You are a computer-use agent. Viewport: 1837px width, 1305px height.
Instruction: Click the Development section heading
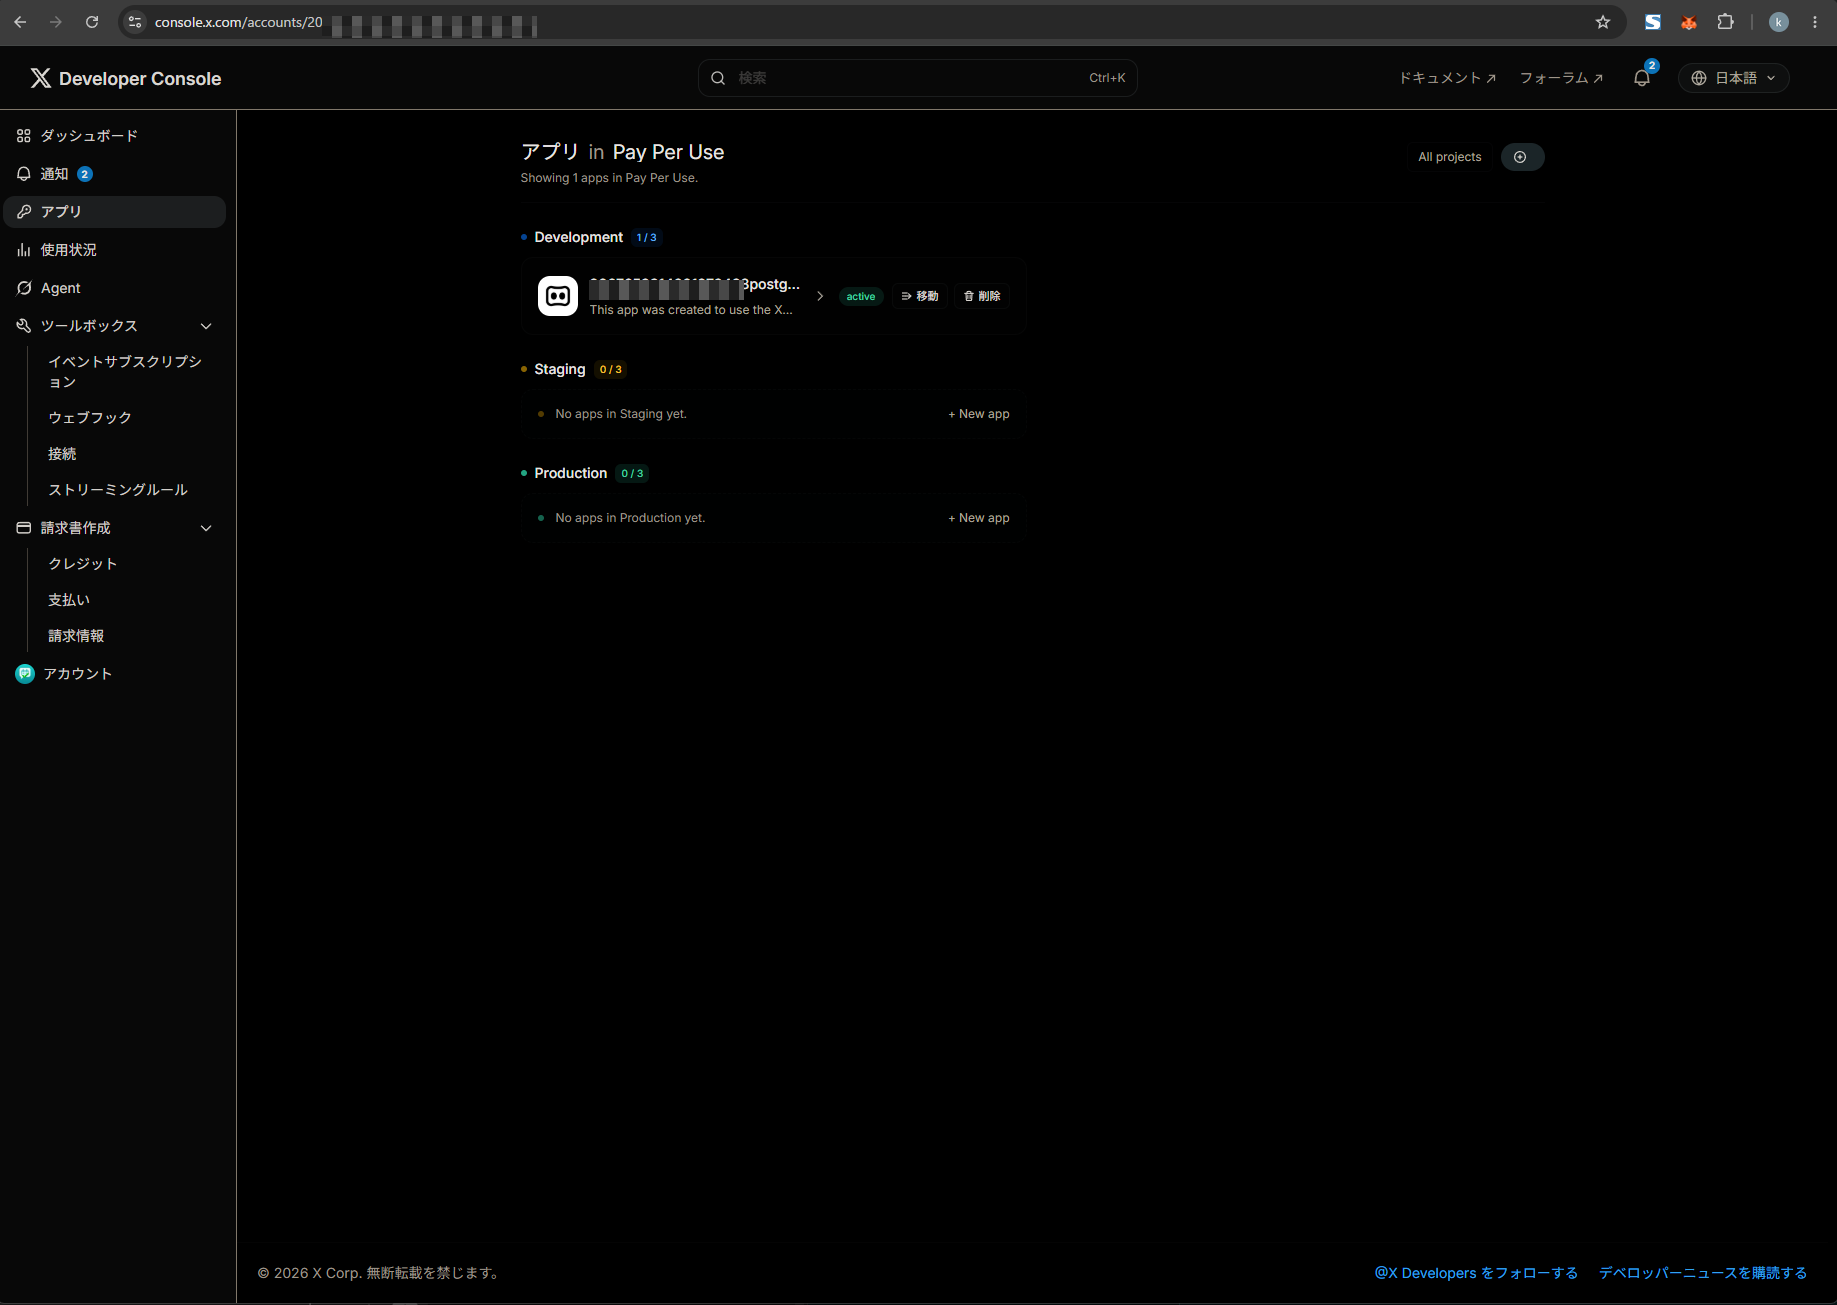click(578, 237)
